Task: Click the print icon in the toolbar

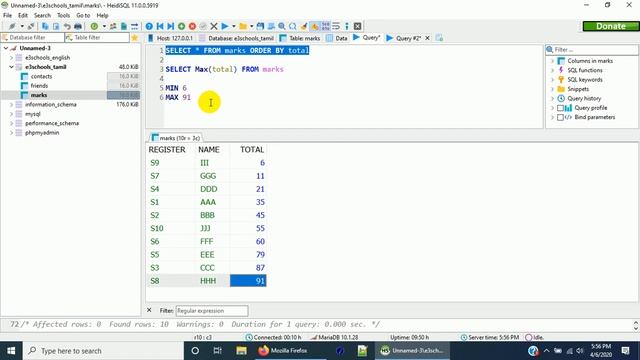Action: pos(78,26)
